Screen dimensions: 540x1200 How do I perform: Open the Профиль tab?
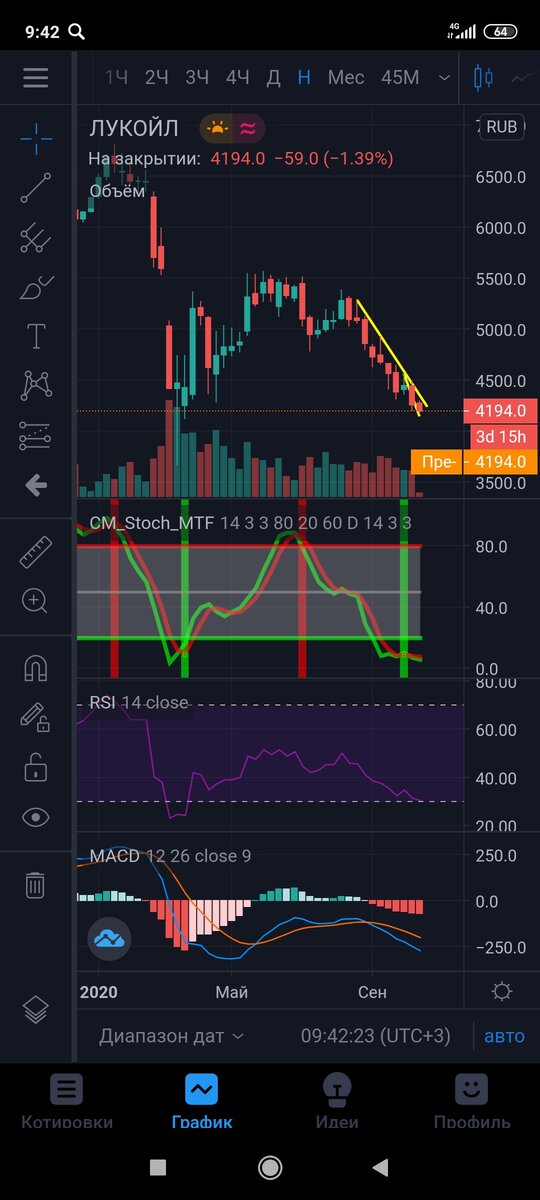coord(472,1101)
